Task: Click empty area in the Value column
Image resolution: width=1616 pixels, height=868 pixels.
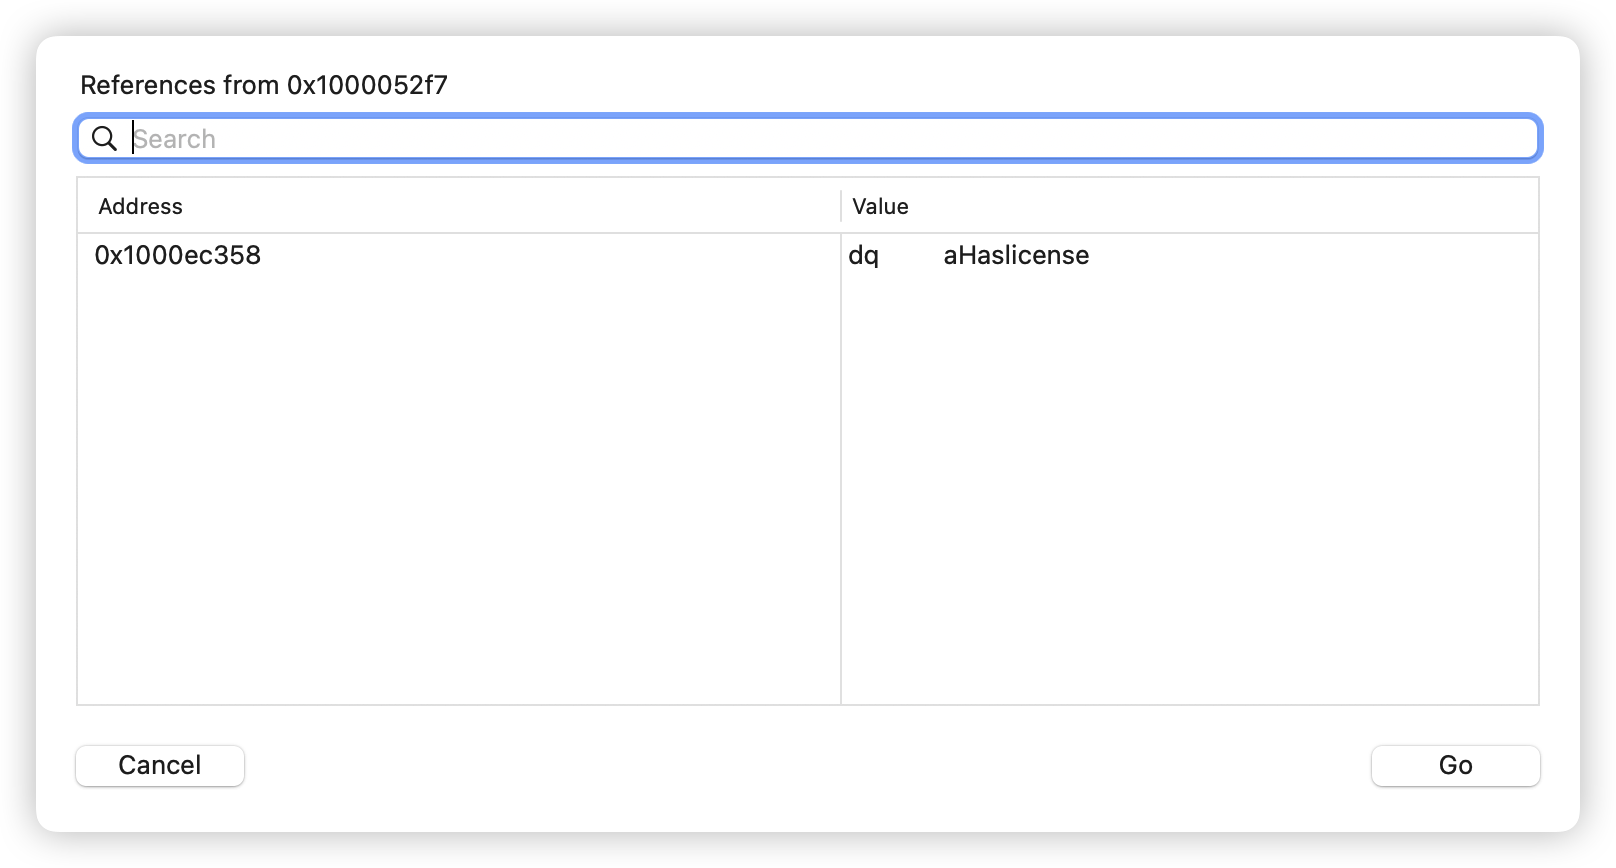Action: pos(1190,480)
